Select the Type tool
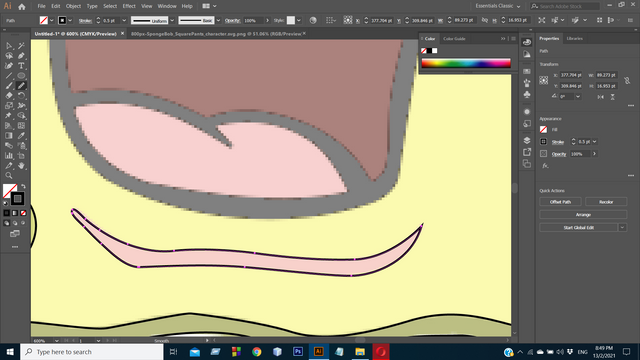The height and width of the screenshot is (360, 640). pyautogui.click(x=21, y=66)
